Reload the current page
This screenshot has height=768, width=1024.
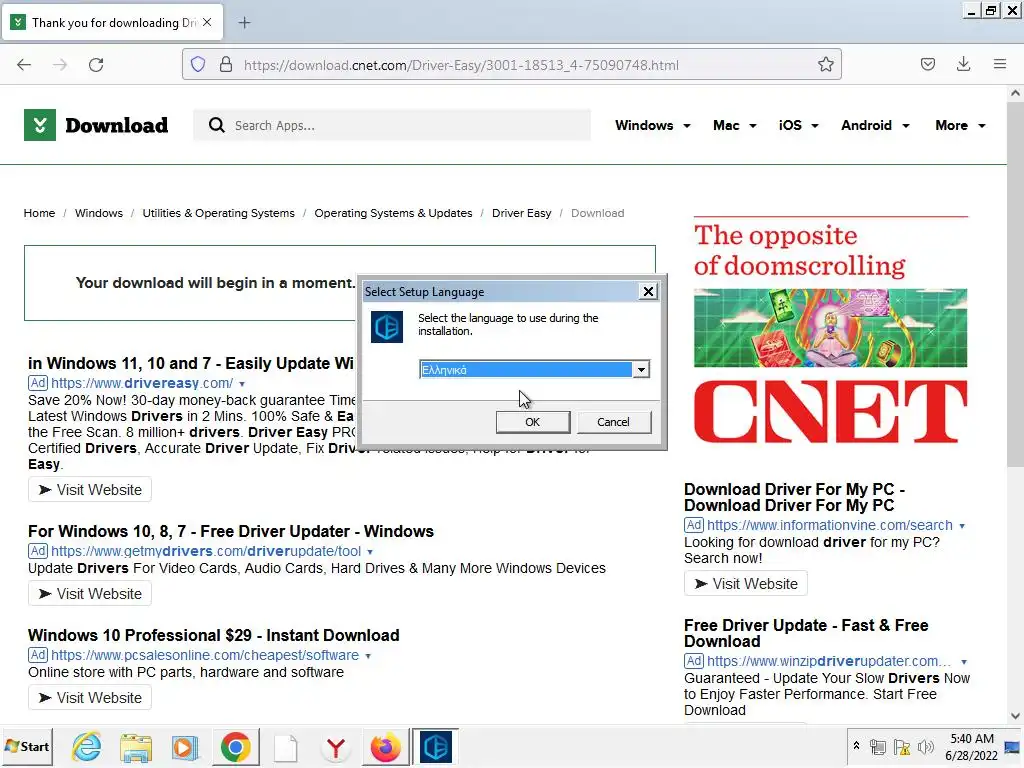click(96, 65)
